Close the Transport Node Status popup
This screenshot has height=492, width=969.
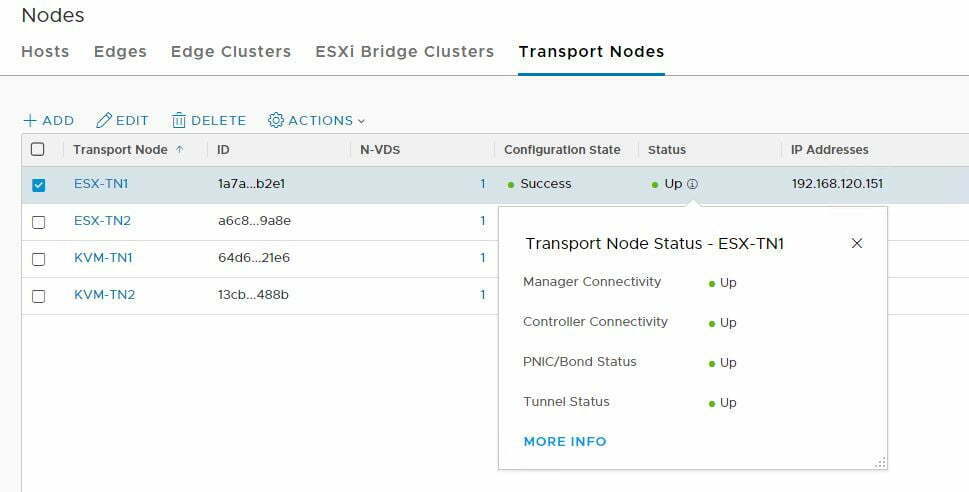click(x=857, y=244)
